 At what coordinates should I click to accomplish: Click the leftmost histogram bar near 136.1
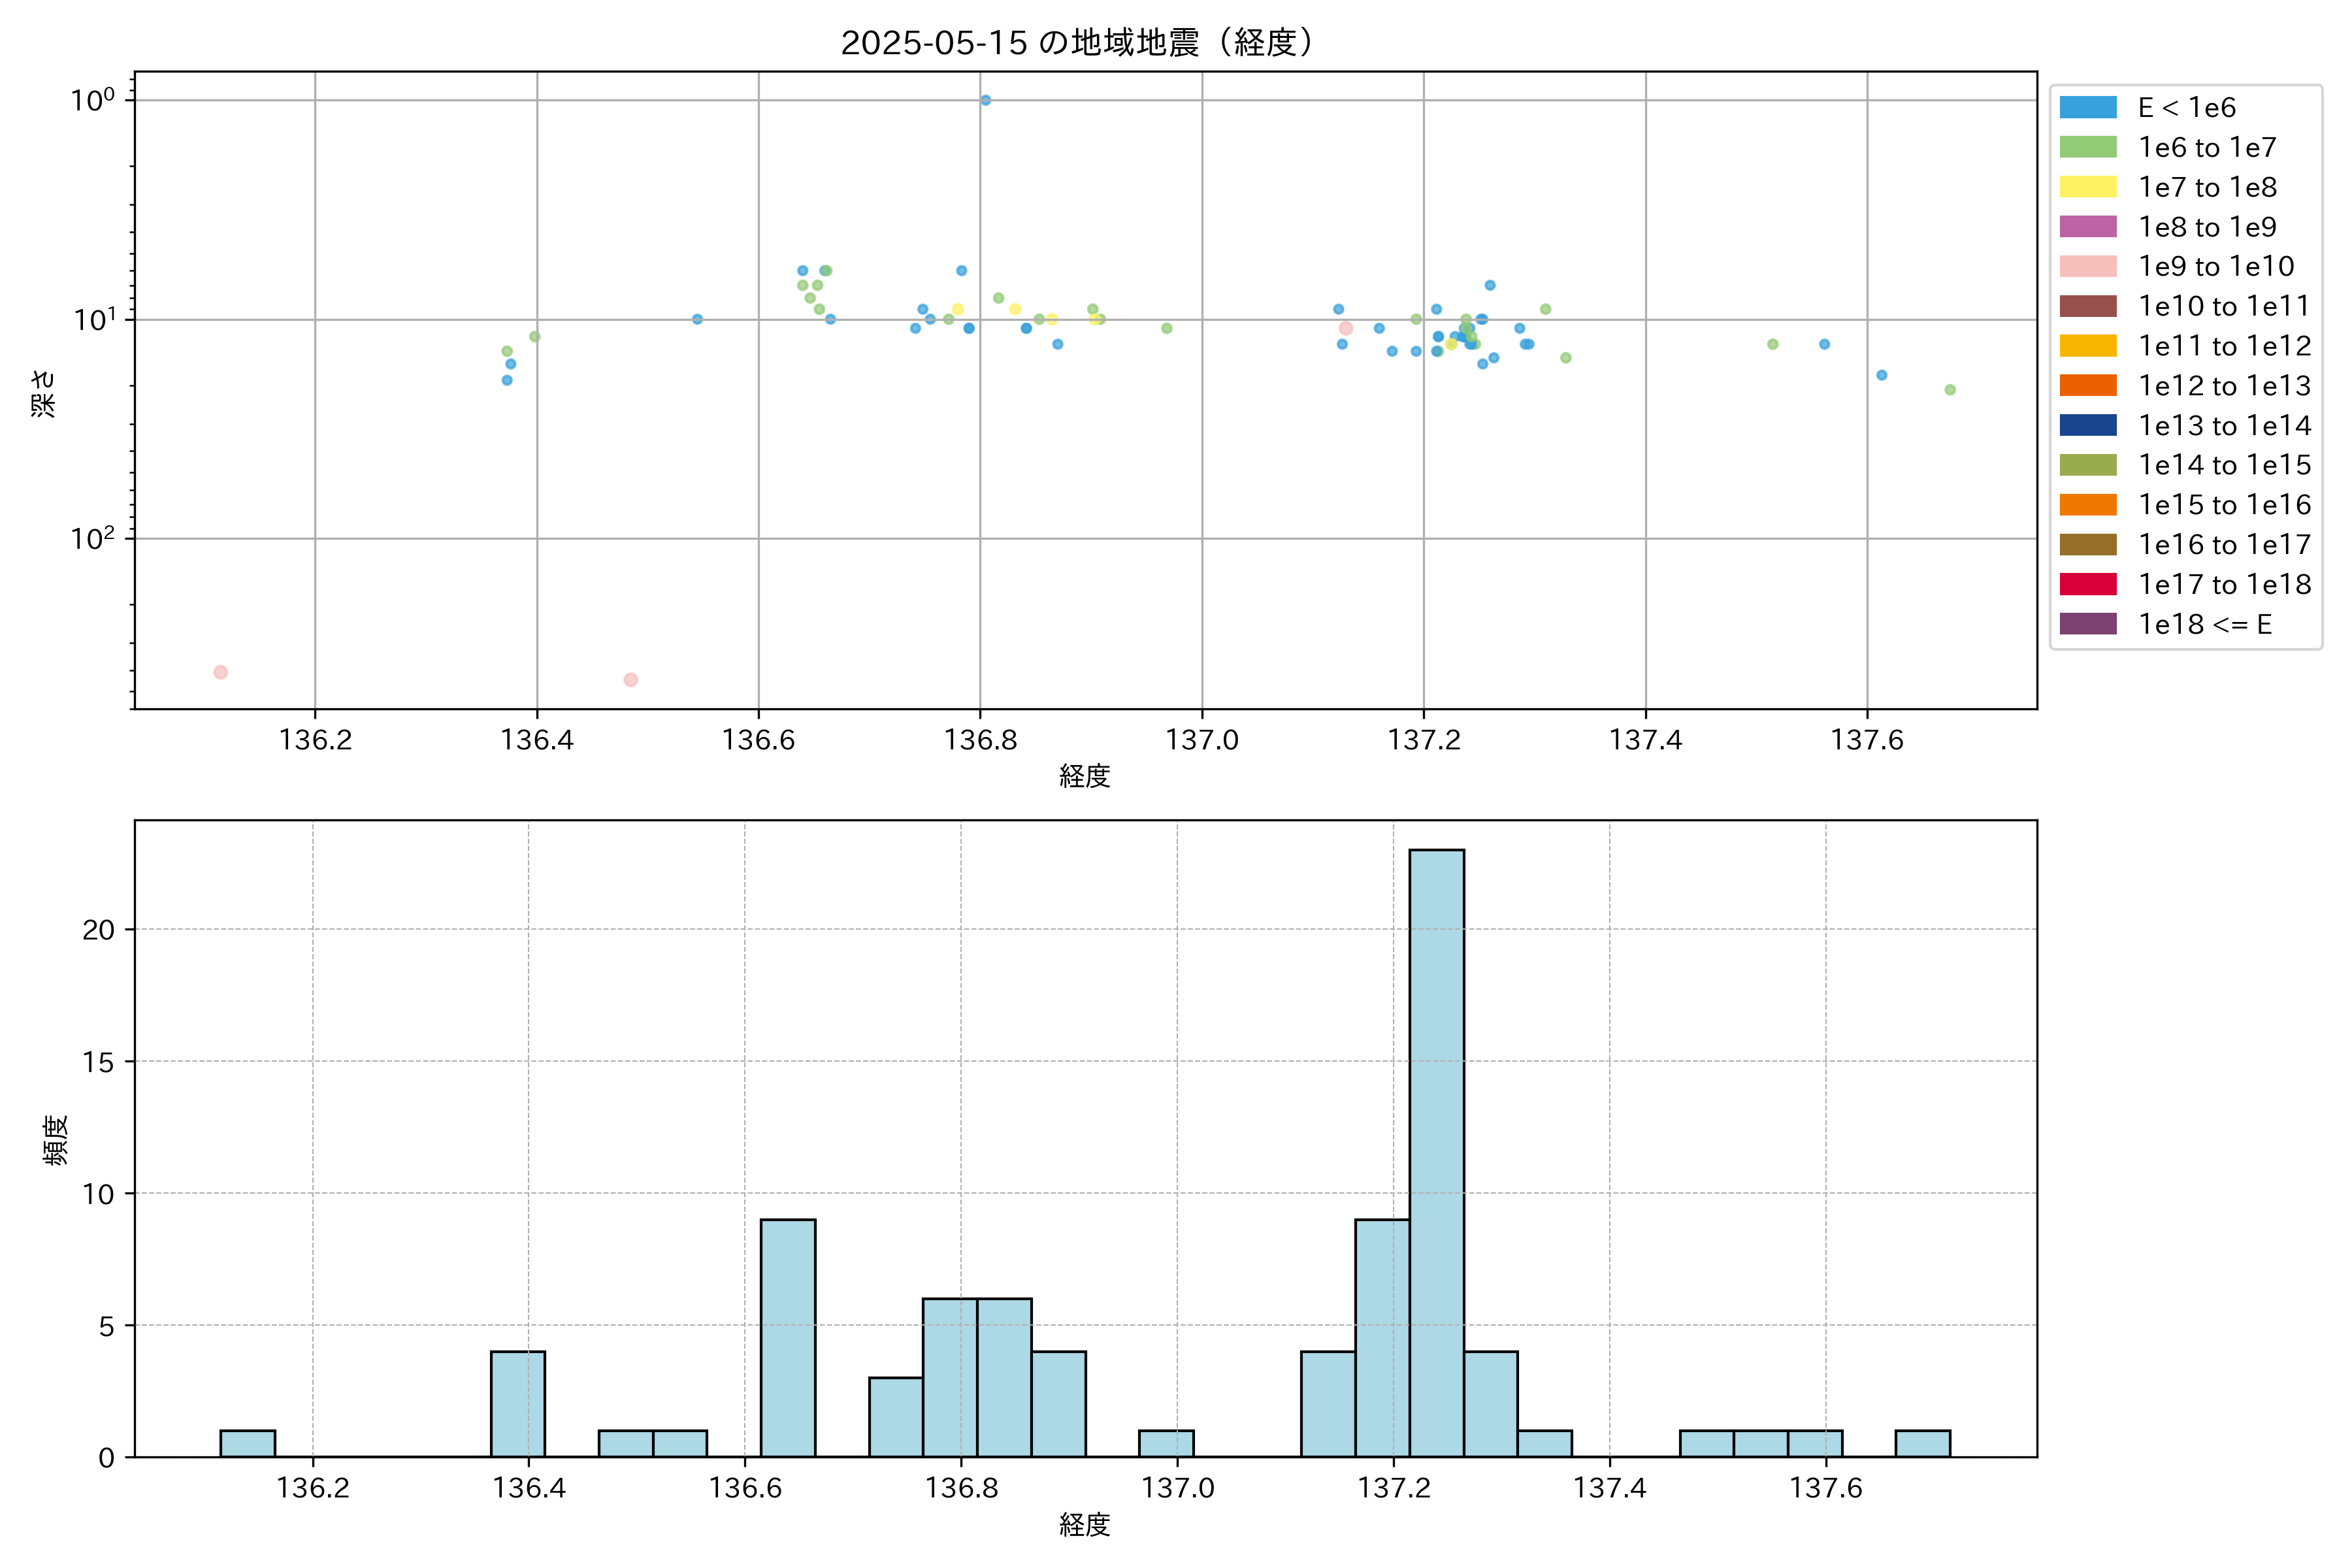(247, 1443)
